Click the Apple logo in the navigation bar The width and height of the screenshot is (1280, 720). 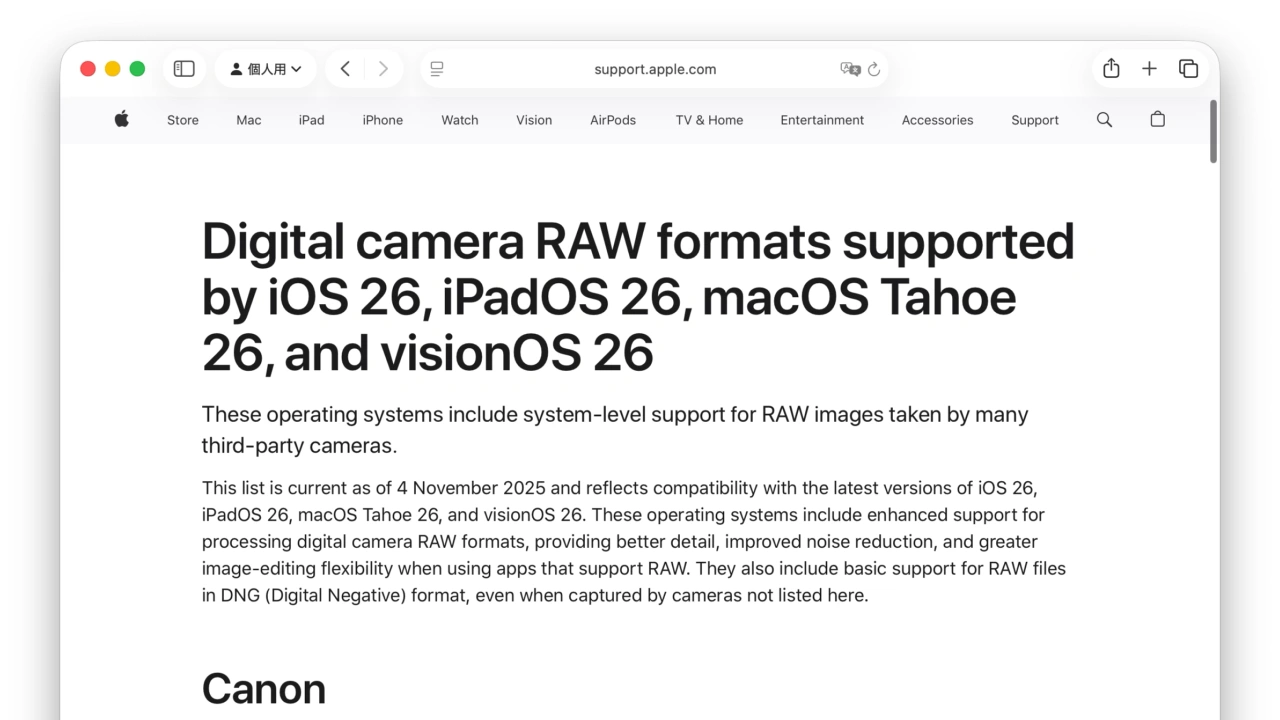click(120, 119)
